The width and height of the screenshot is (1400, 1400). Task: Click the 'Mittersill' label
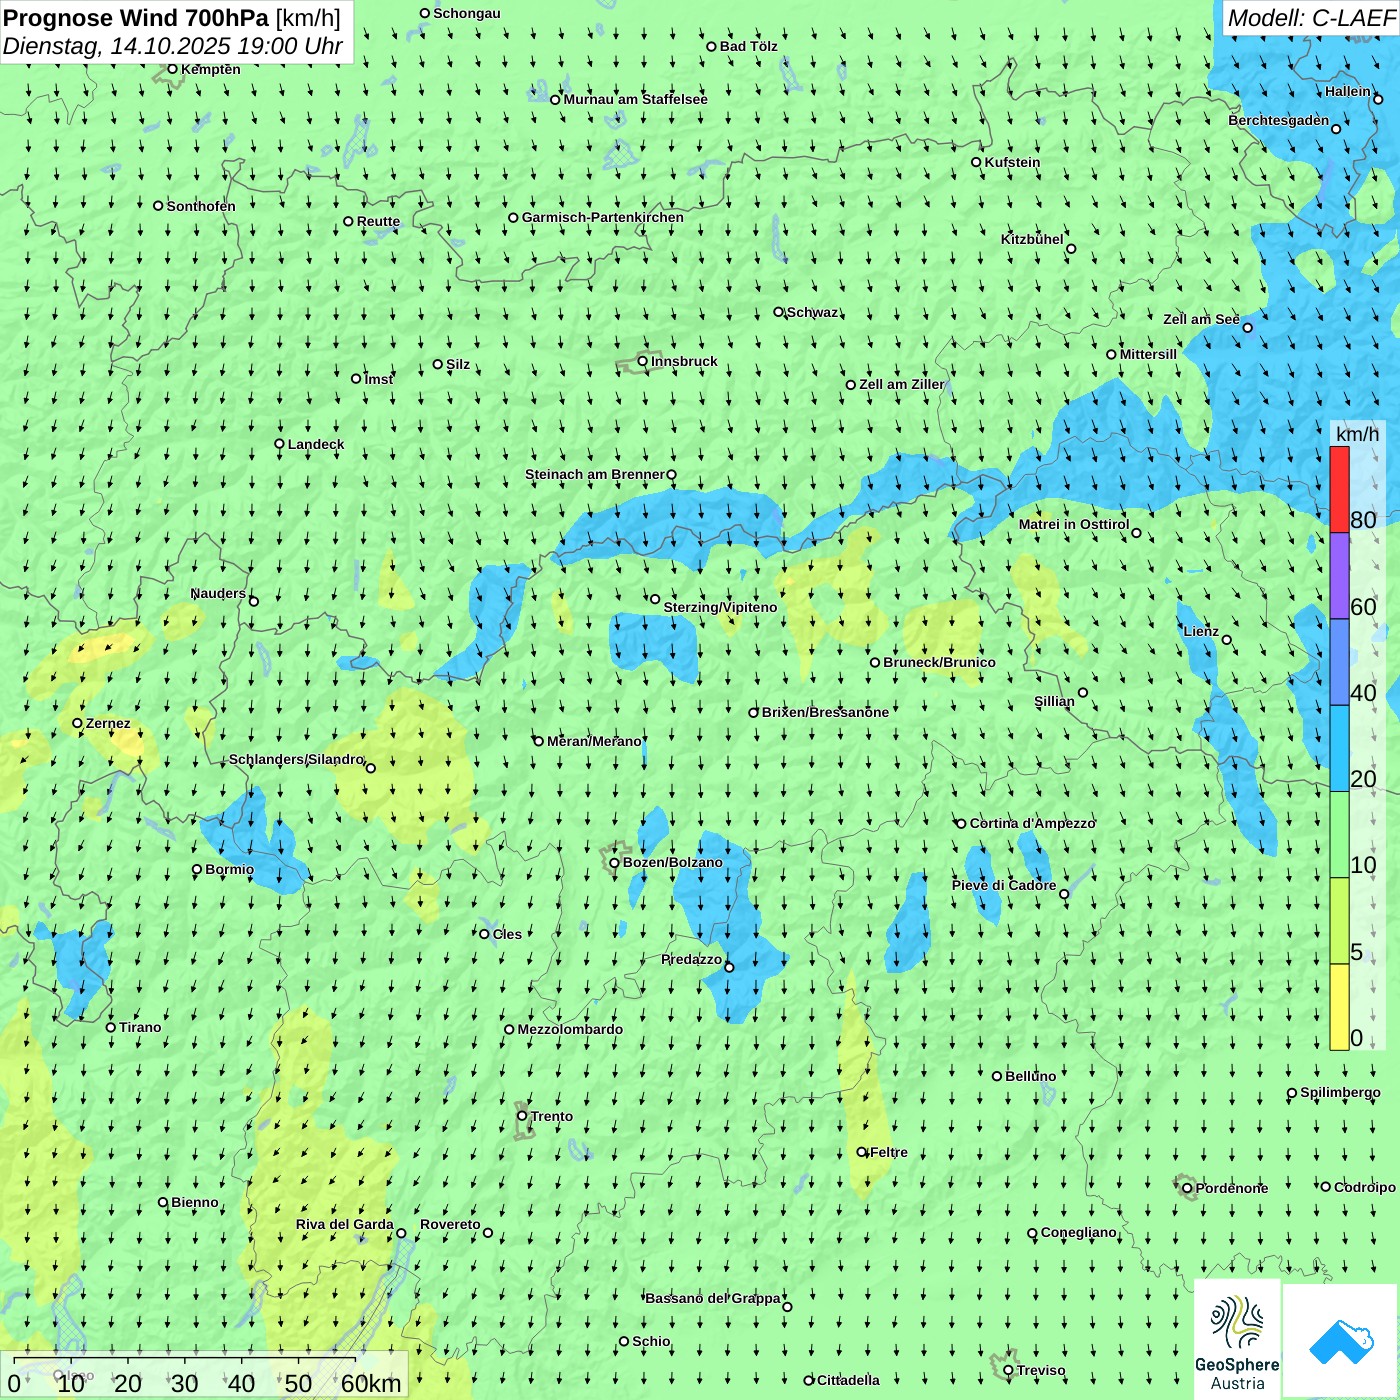(1148, 354)
